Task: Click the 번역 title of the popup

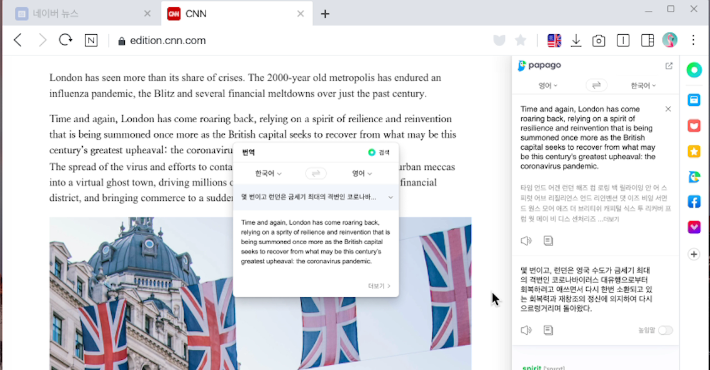Action: point(249,153)
